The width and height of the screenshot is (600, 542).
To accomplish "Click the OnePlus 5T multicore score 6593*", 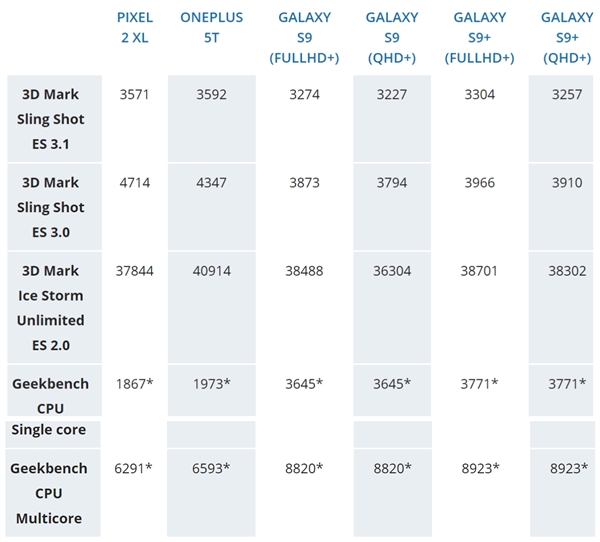I will [211, 468].
